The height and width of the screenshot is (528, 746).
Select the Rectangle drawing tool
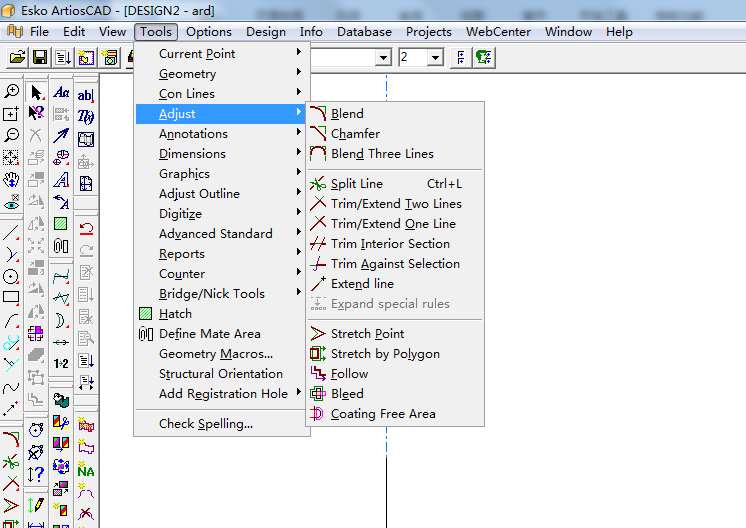click(x=12, y=298)
